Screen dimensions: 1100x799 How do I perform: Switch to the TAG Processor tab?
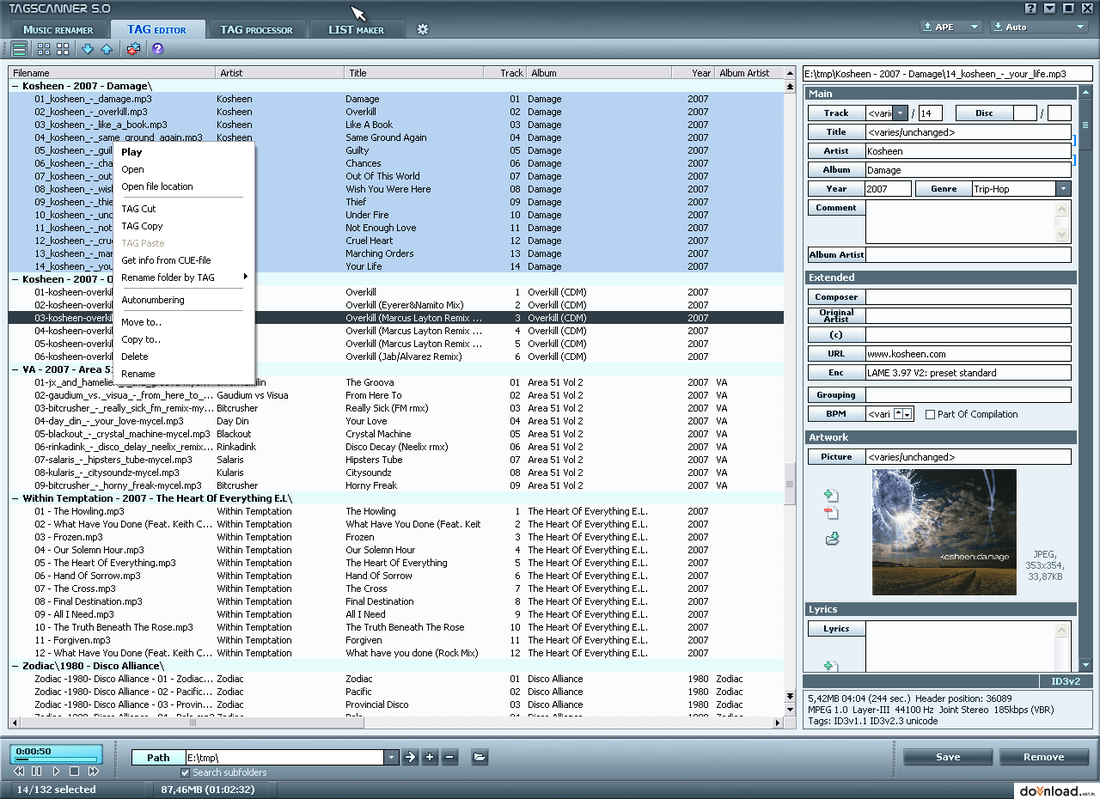[256, 30]
